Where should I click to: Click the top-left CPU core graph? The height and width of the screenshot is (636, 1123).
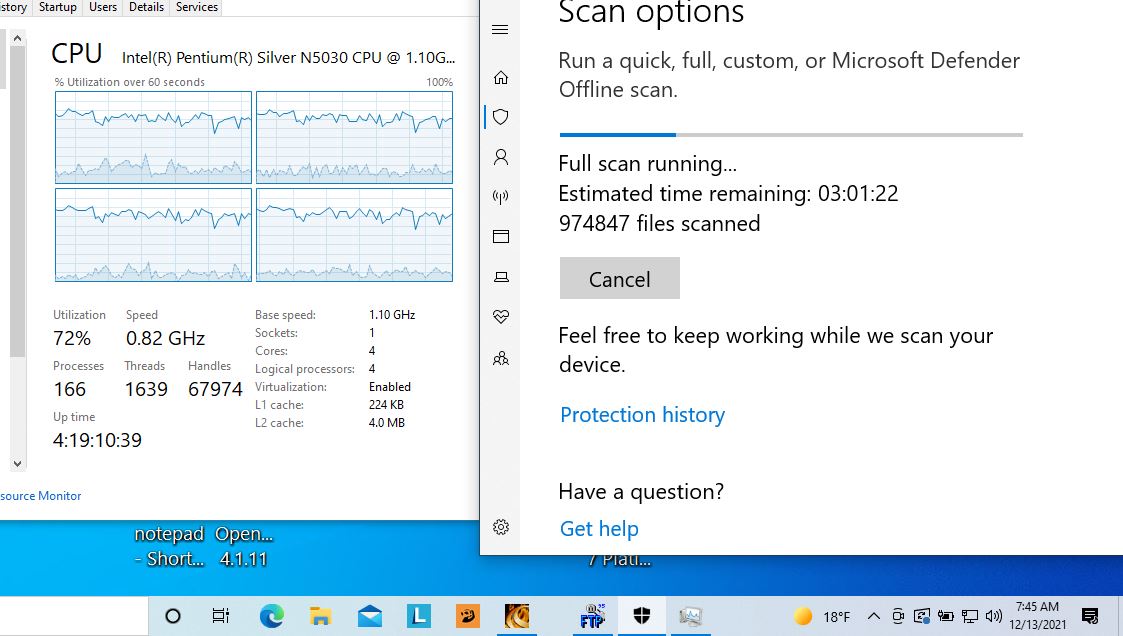(153, 138)
